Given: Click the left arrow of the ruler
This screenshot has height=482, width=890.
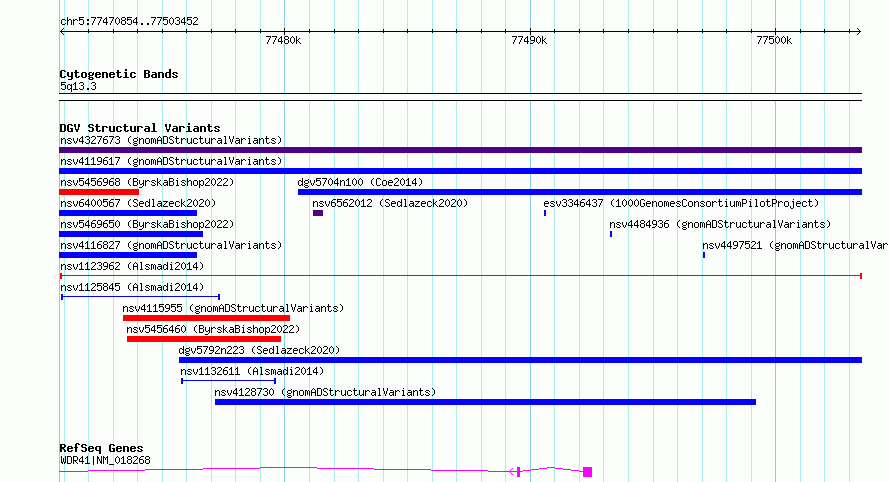Looking at the screenshot, I should pos(62,32).
